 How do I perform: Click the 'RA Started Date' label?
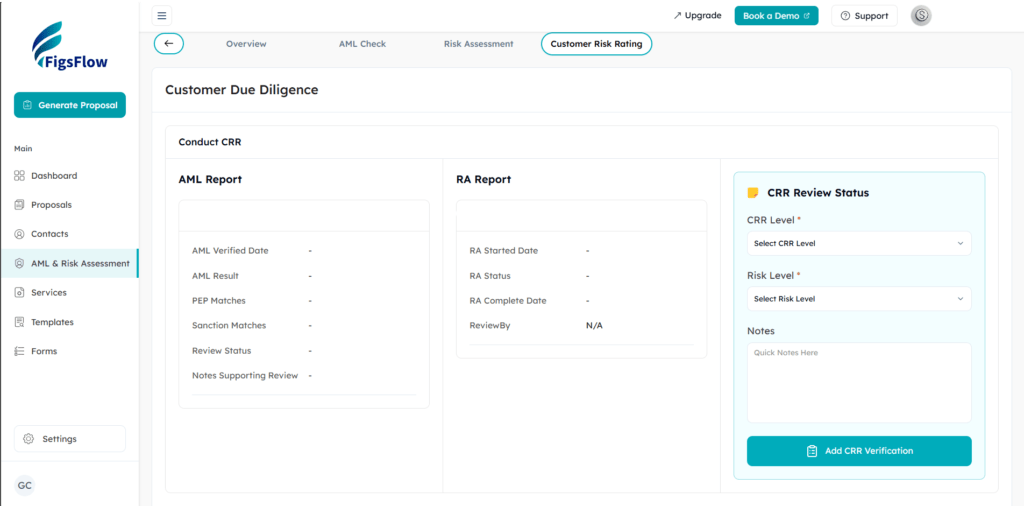[504, 251]
